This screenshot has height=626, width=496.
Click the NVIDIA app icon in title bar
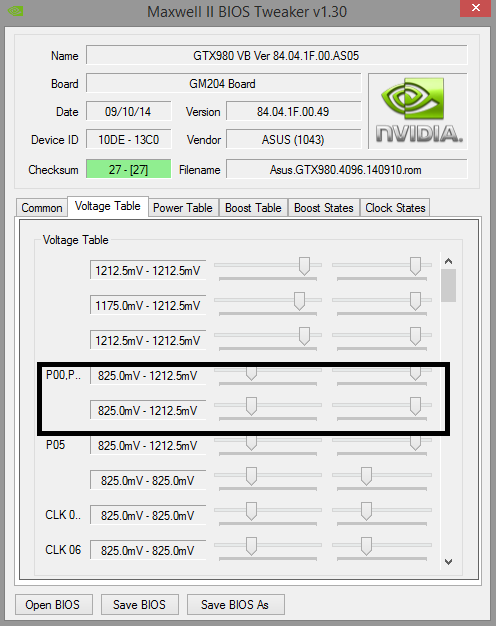(x=16, y=11)
